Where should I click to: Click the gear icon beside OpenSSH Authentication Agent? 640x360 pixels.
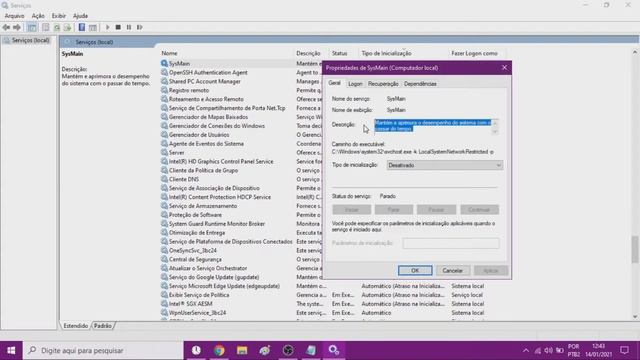tap(164, 73)
